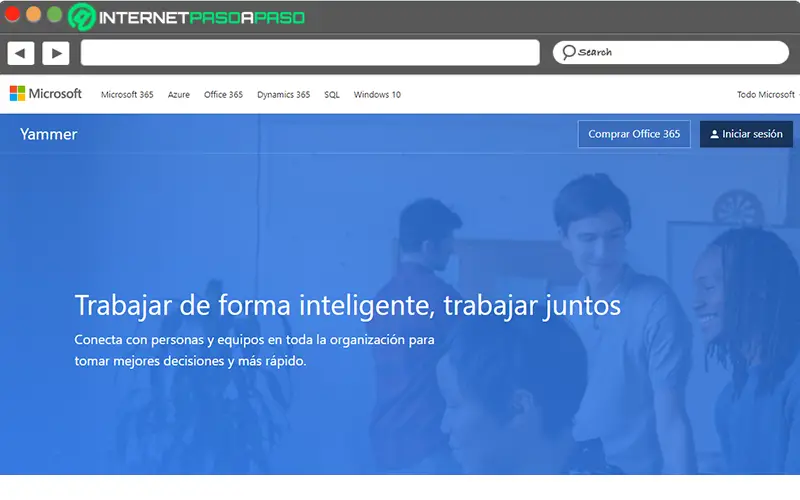Click the Microsoft logo

[45, 93]
